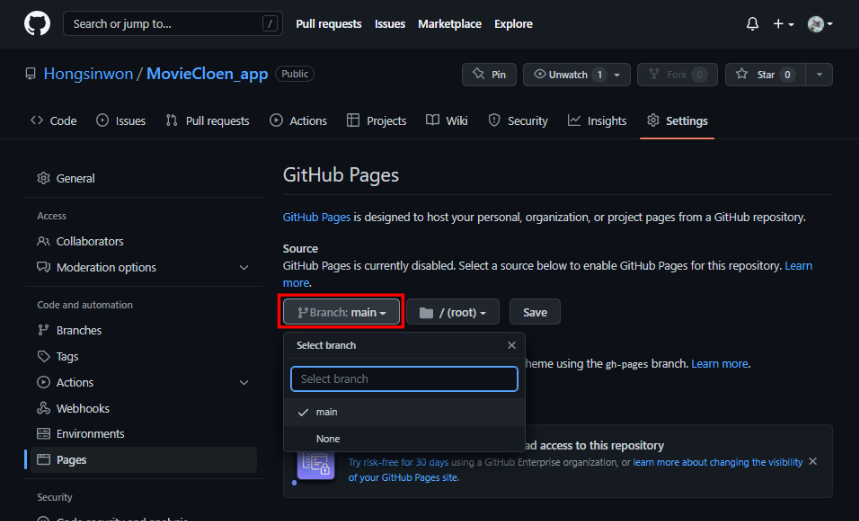
Task: Click the gear icon next to General
Action: click(43, 178)
